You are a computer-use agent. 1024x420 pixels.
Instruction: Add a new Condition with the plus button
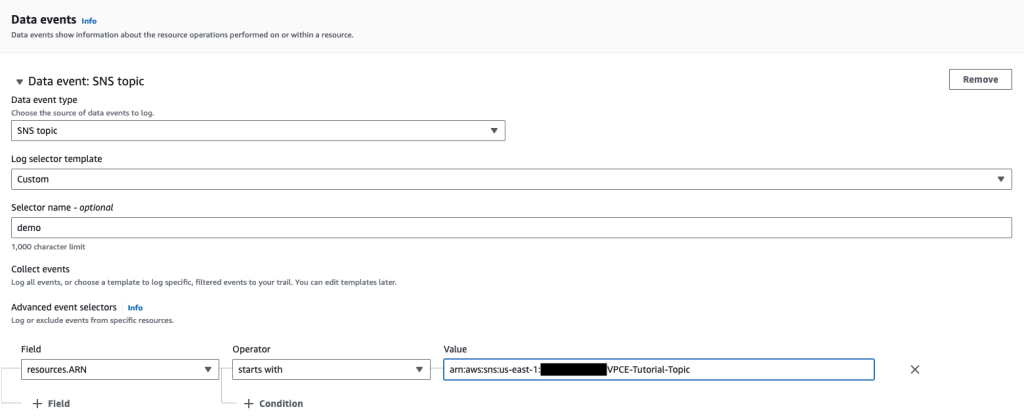pos(273,404)
